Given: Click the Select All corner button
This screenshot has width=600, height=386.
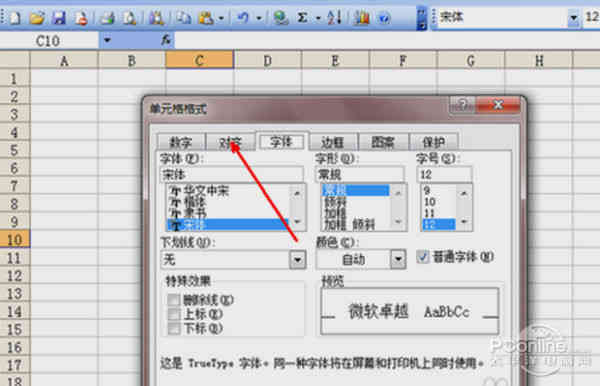Looking at the screenshot, I should click(15, 60).
